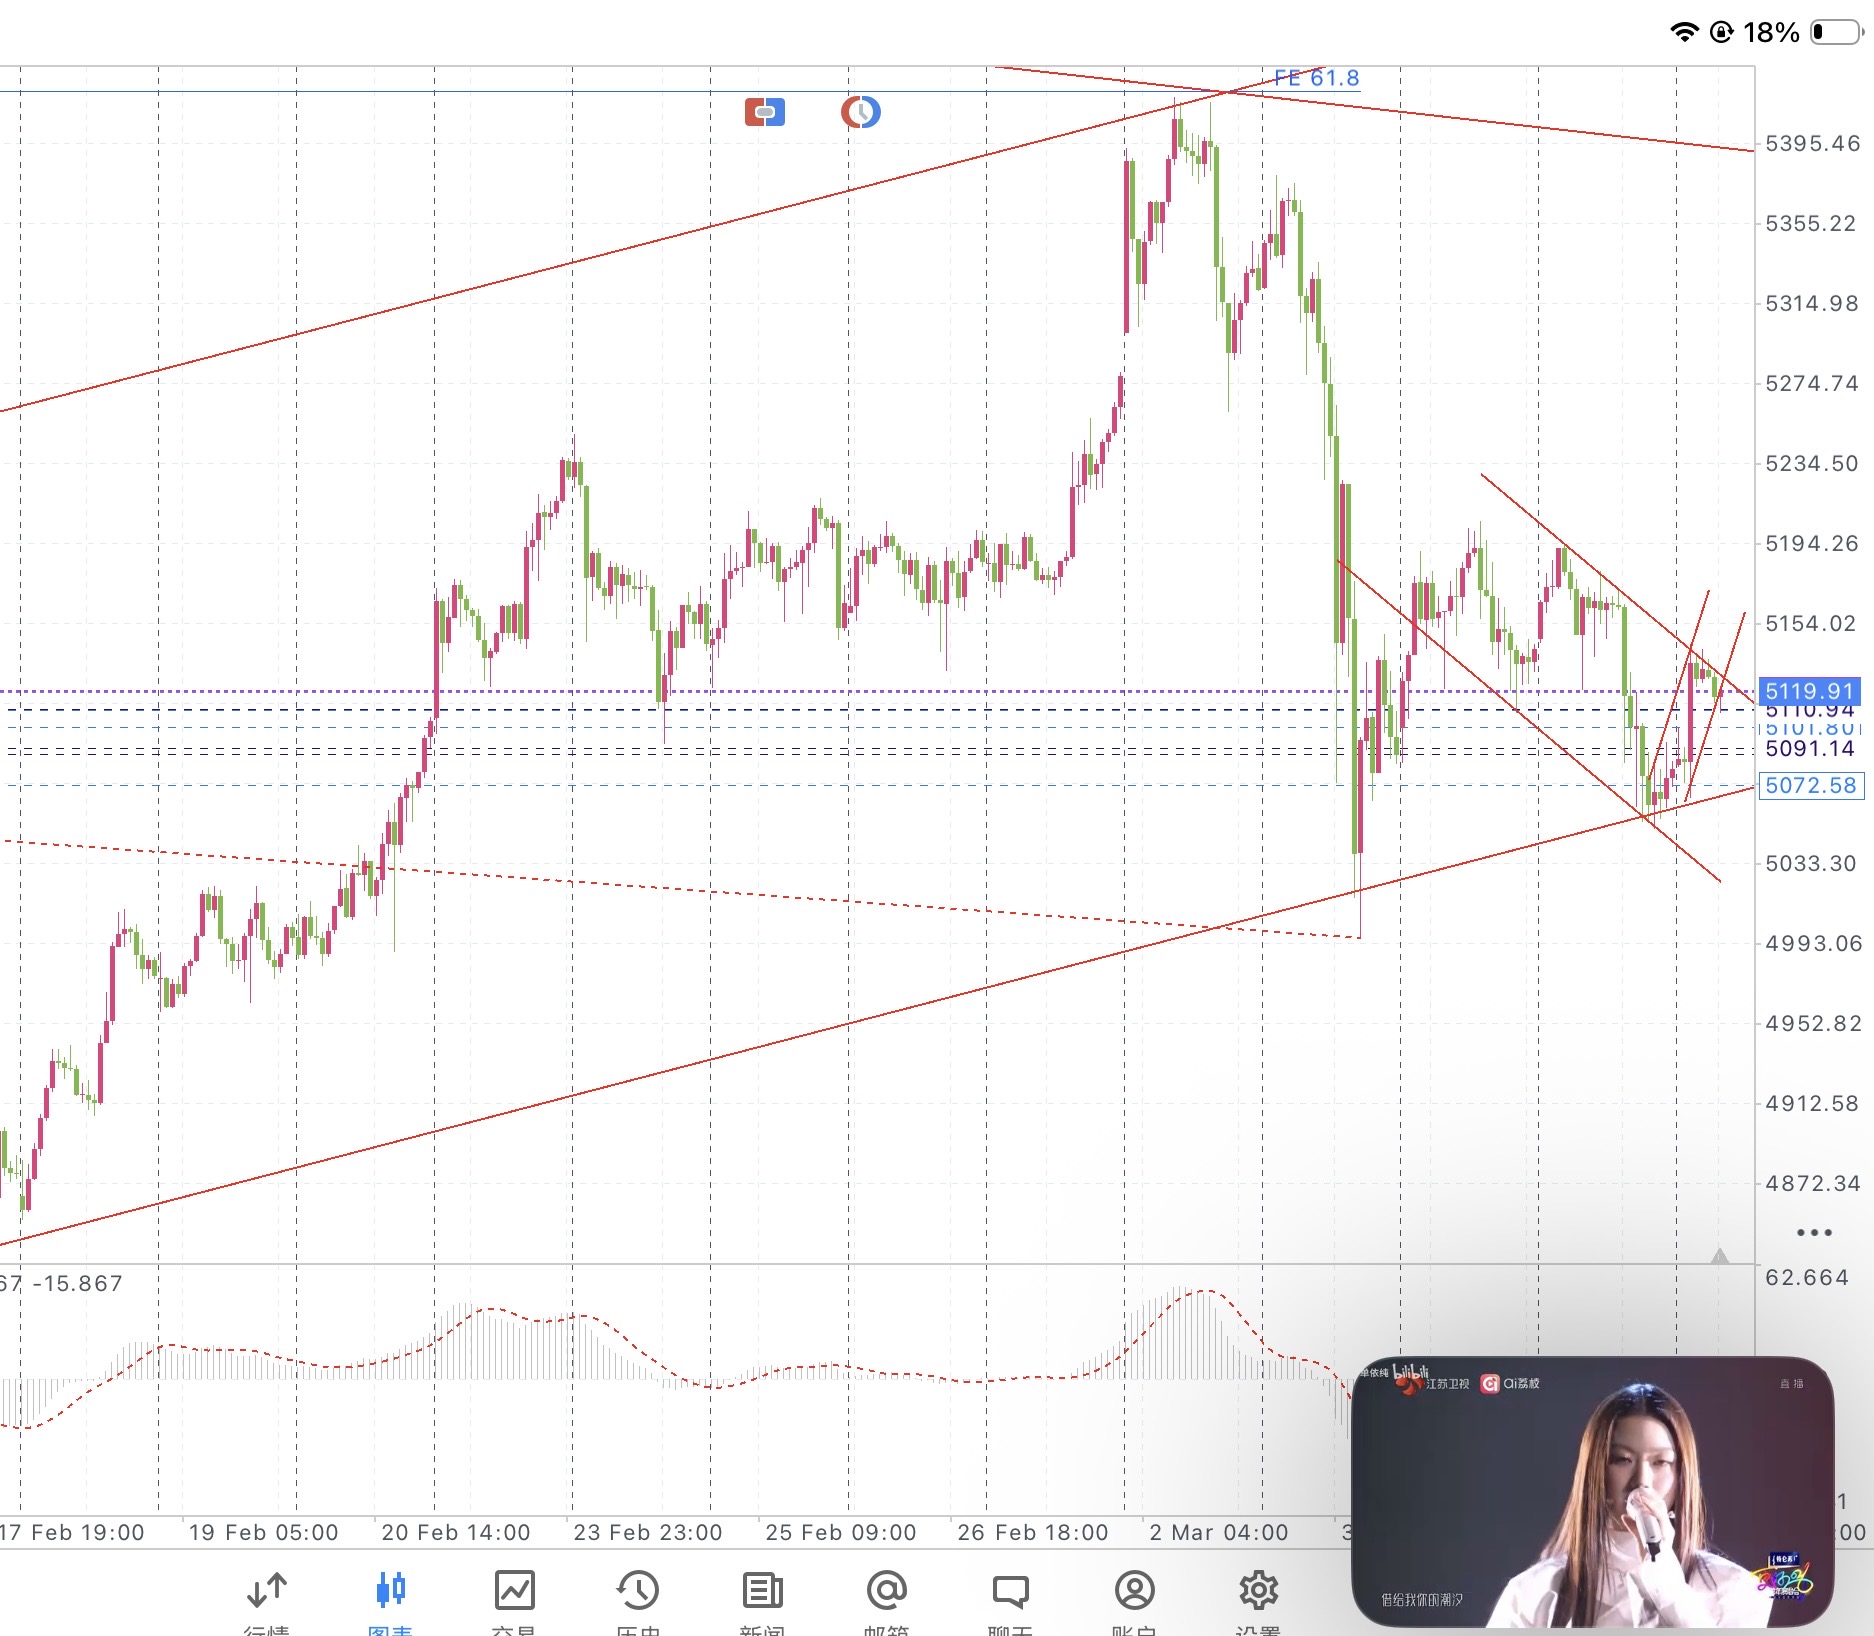Open the Settings (设置) gear icon
Screen dimensions: 1874x1636
point(1258,1592)
